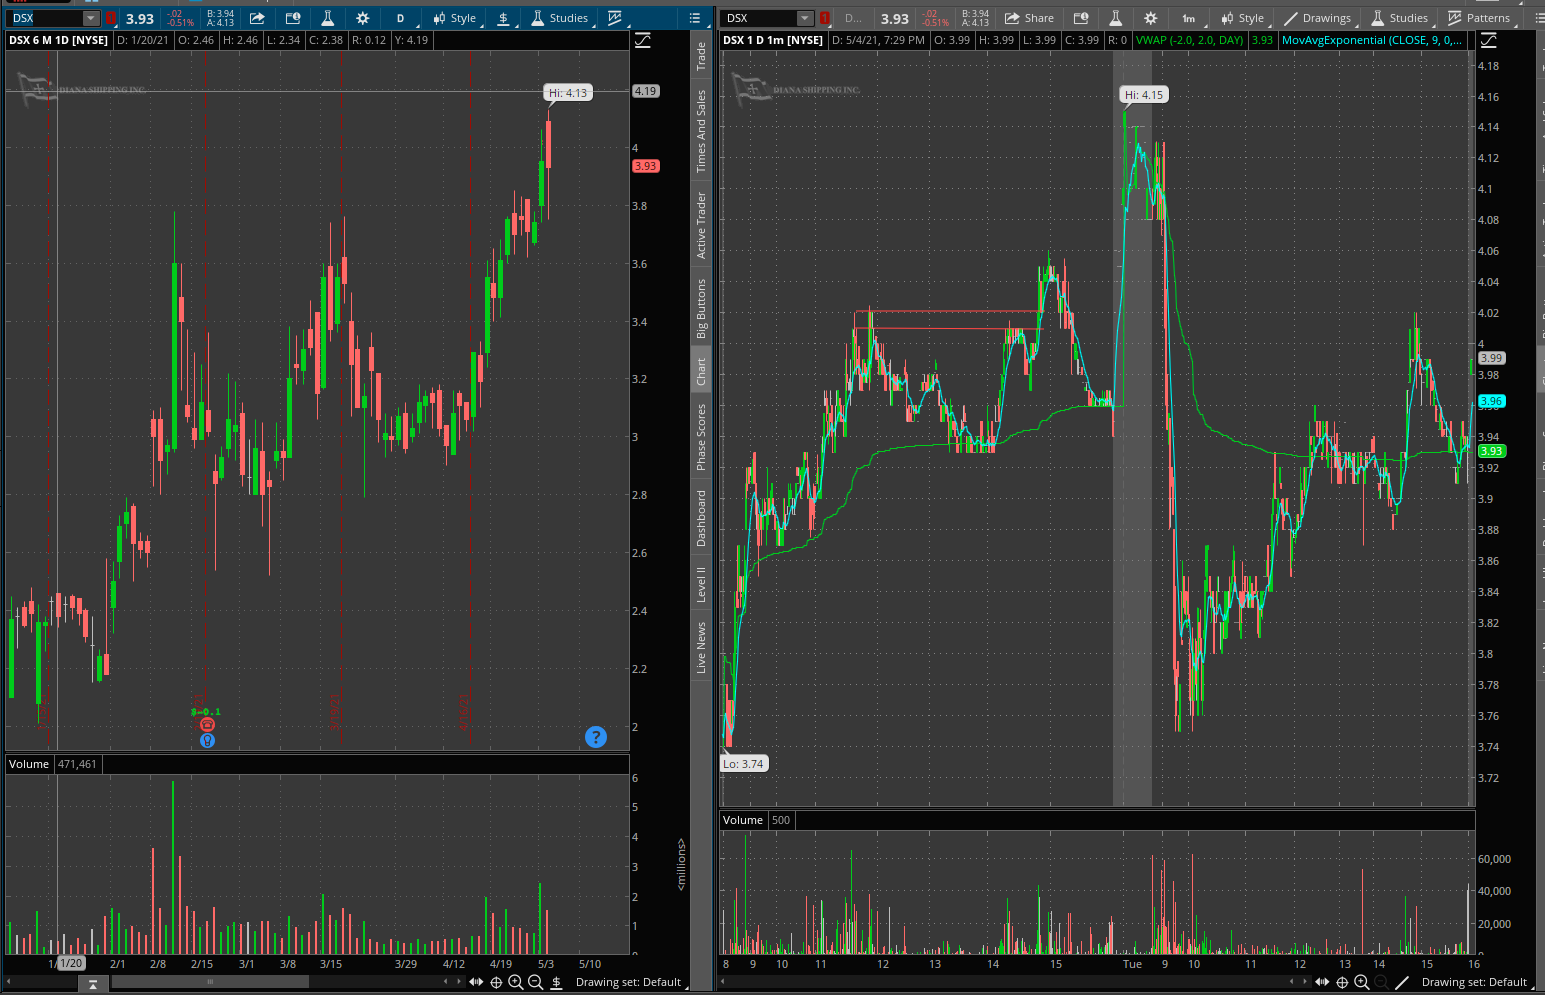This screenshot has width=1545, height=995.
Task: Click the pan arrows icon below right chart
Action: coord(1322,982)
